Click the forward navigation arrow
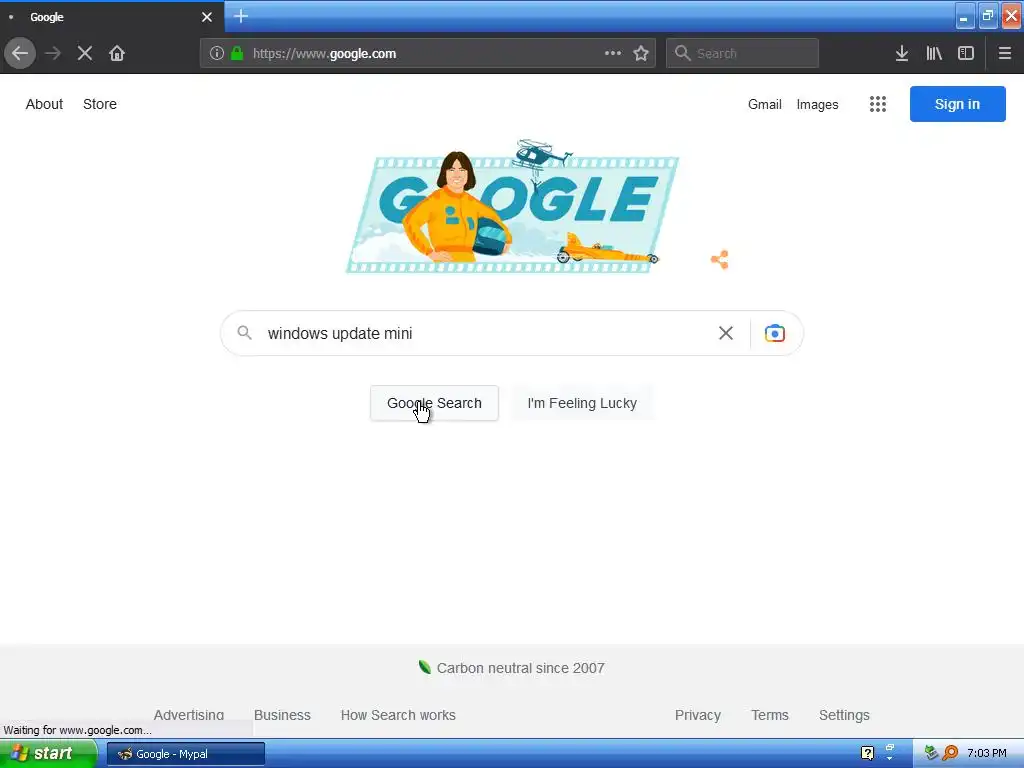 53,54
